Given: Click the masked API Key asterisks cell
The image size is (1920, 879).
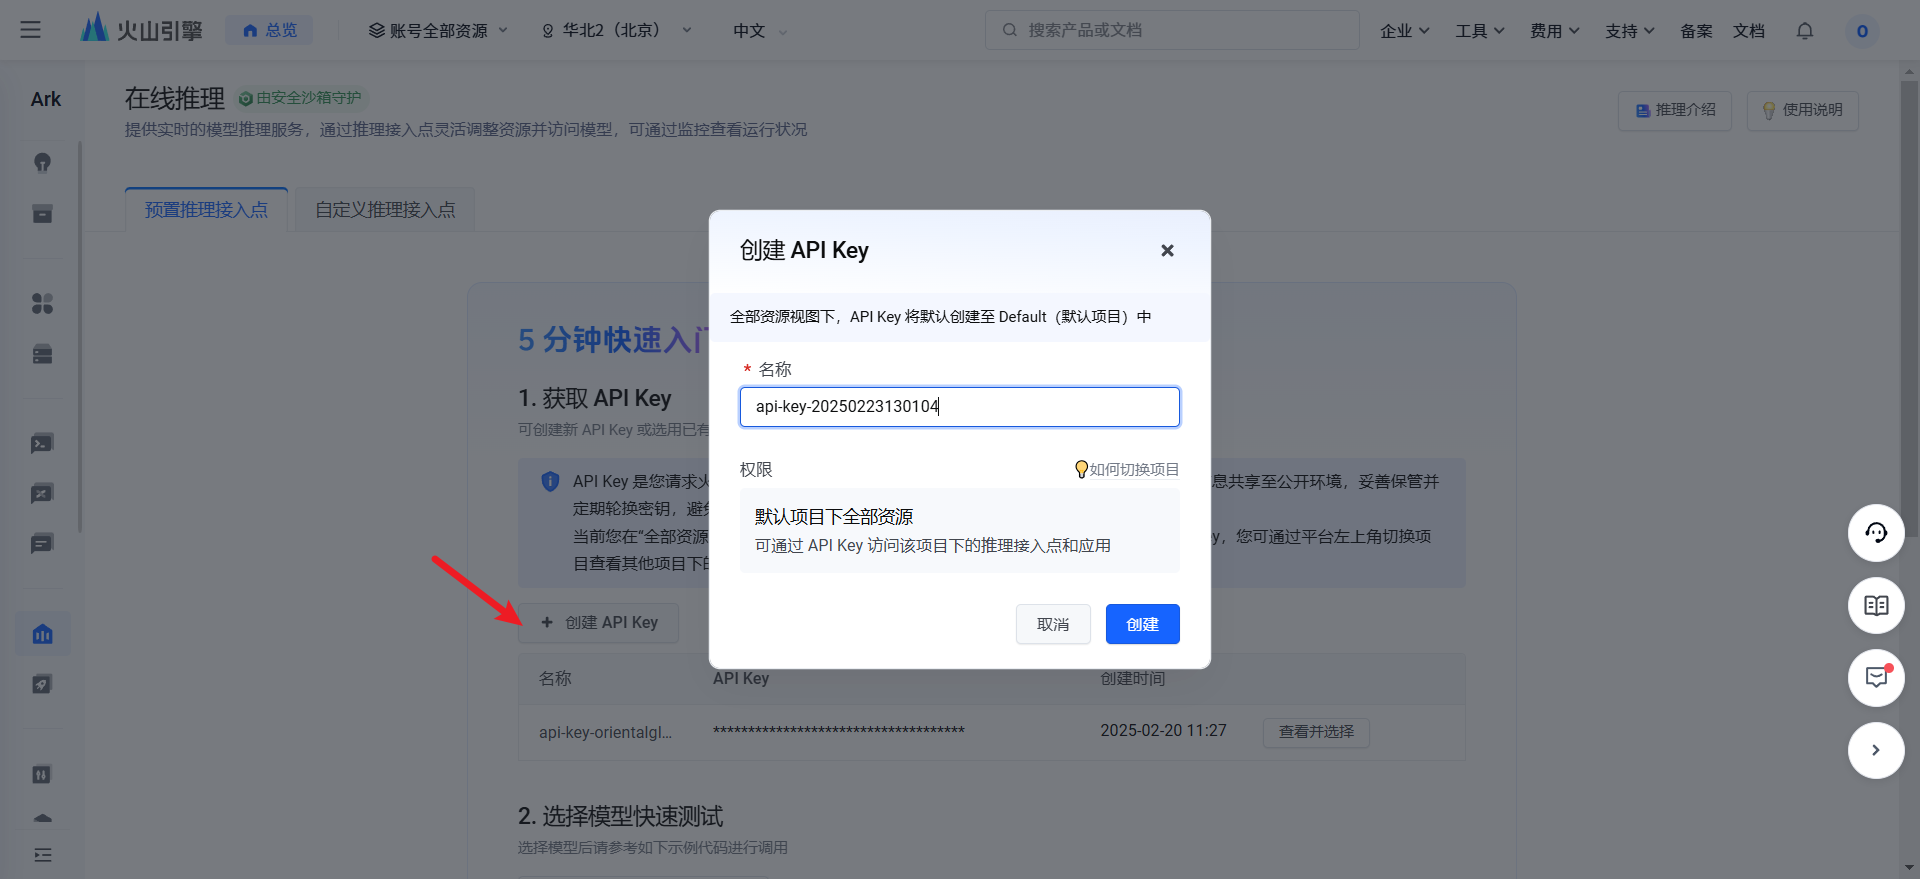Looking at the screenshot, I should tap(839, 732).
